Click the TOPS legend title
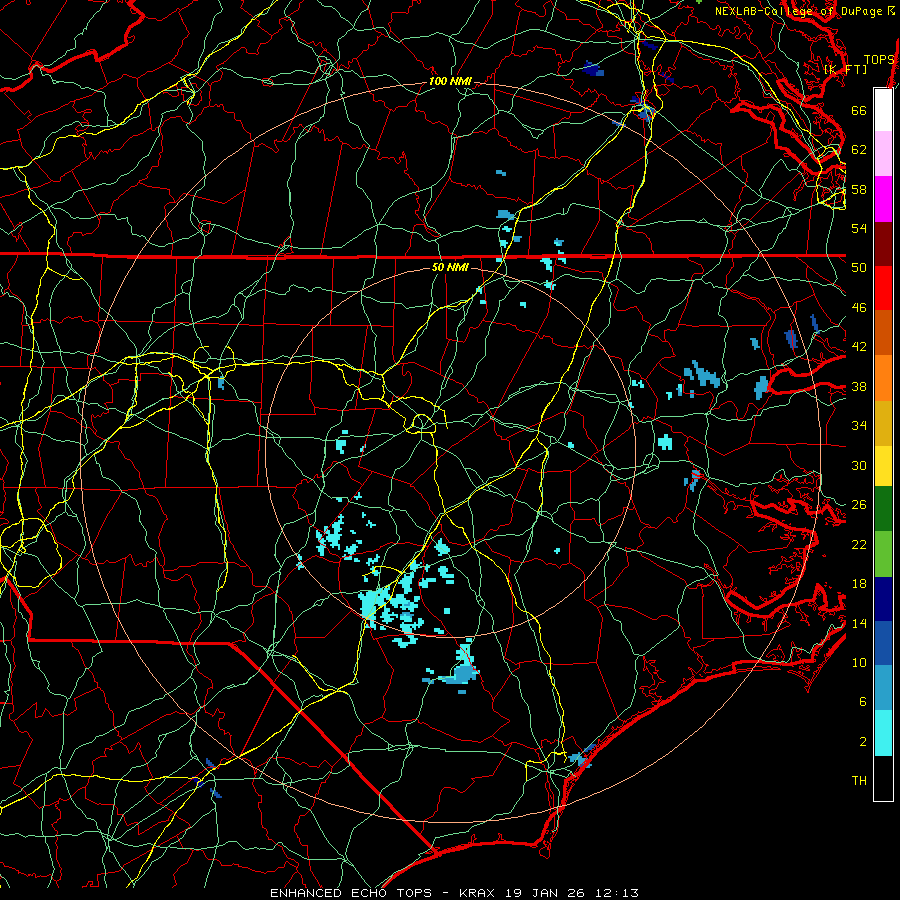 click(879, 60)
